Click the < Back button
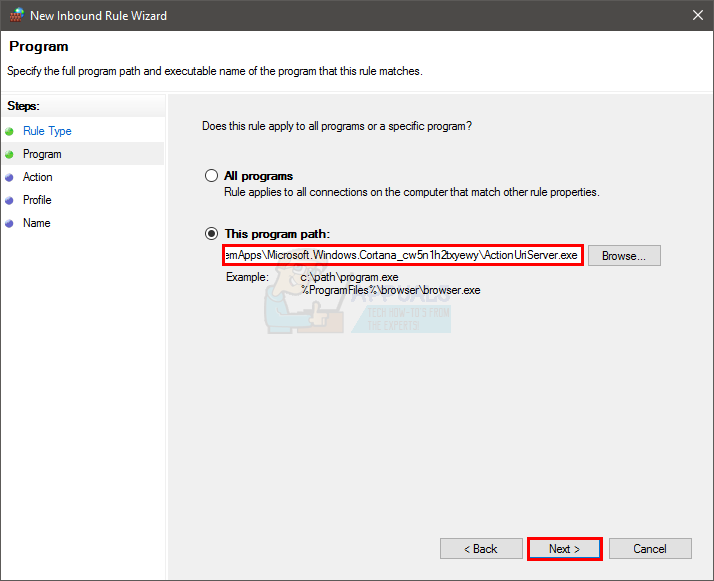Screen dimensions: 714x581 pos(481,549)
